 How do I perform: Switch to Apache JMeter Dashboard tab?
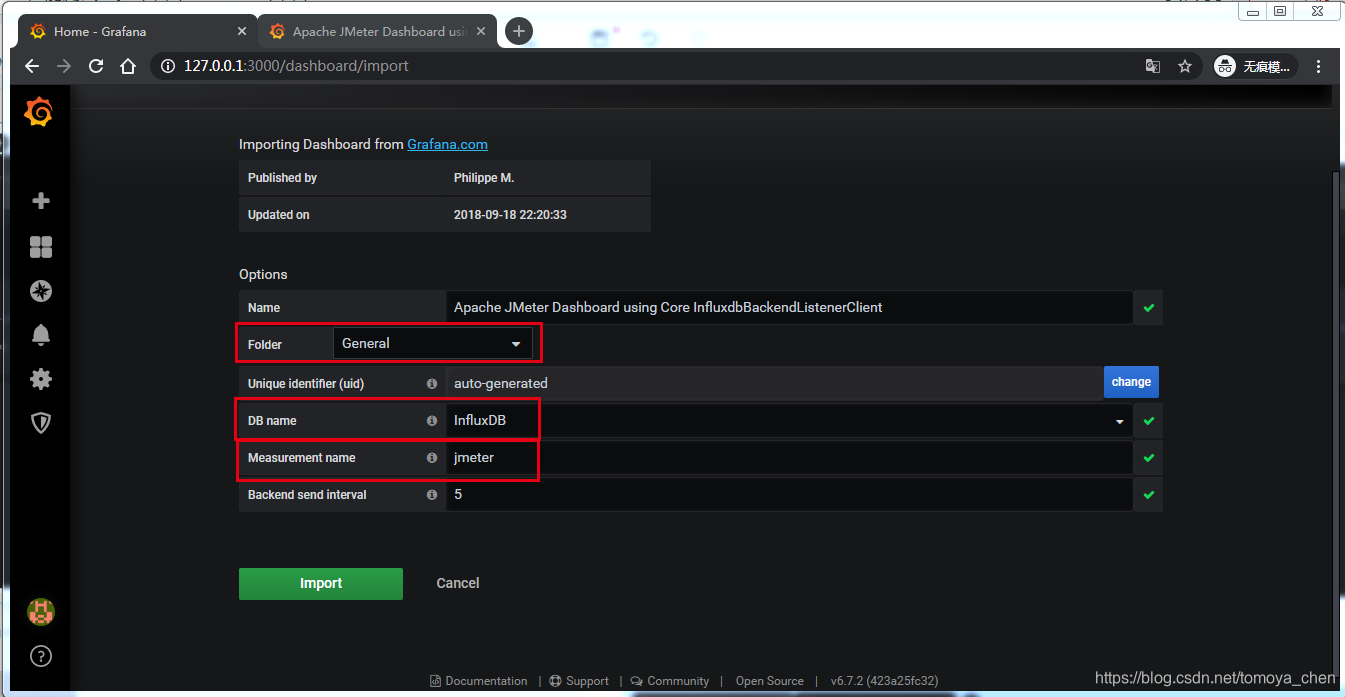377,31
